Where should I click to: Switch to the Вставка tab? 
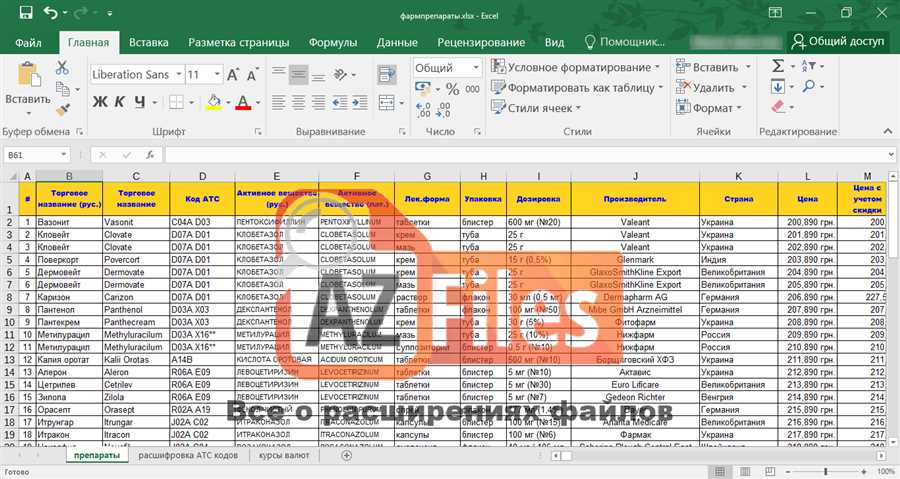[149, 42]
